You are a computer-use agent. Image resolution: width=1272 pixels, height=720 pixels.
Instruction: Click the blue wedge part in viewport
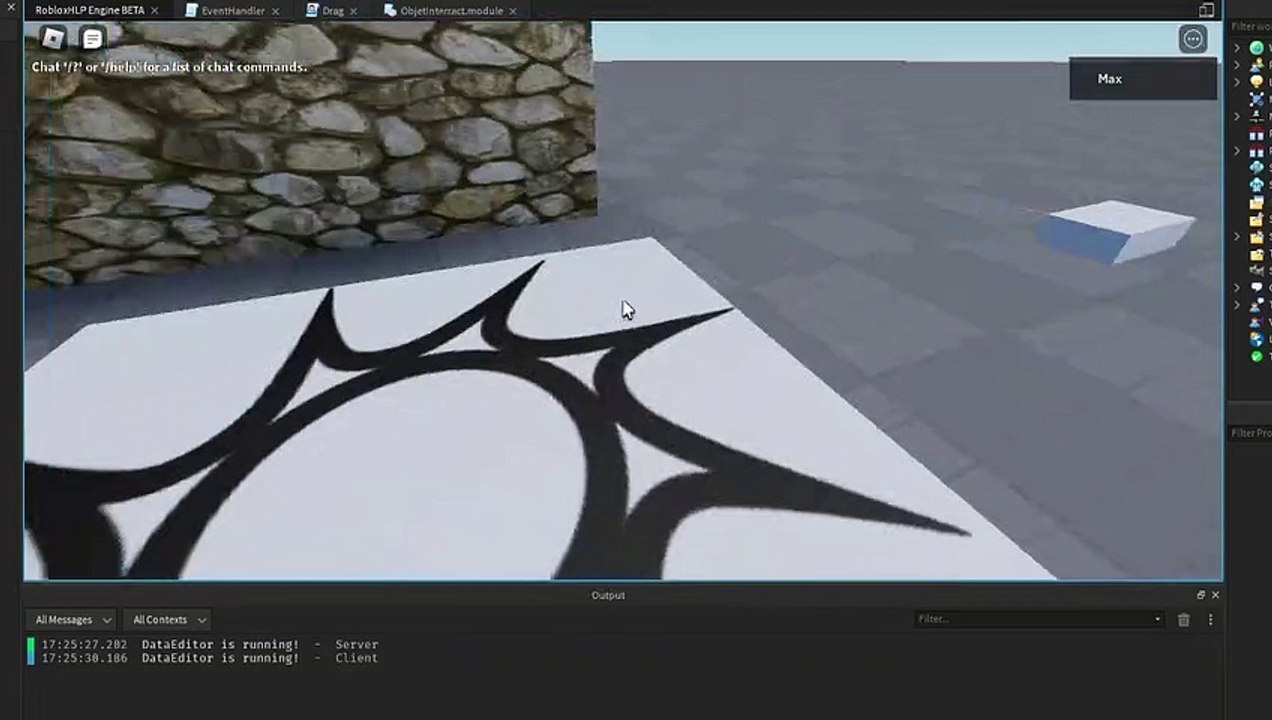[1115, 232]
